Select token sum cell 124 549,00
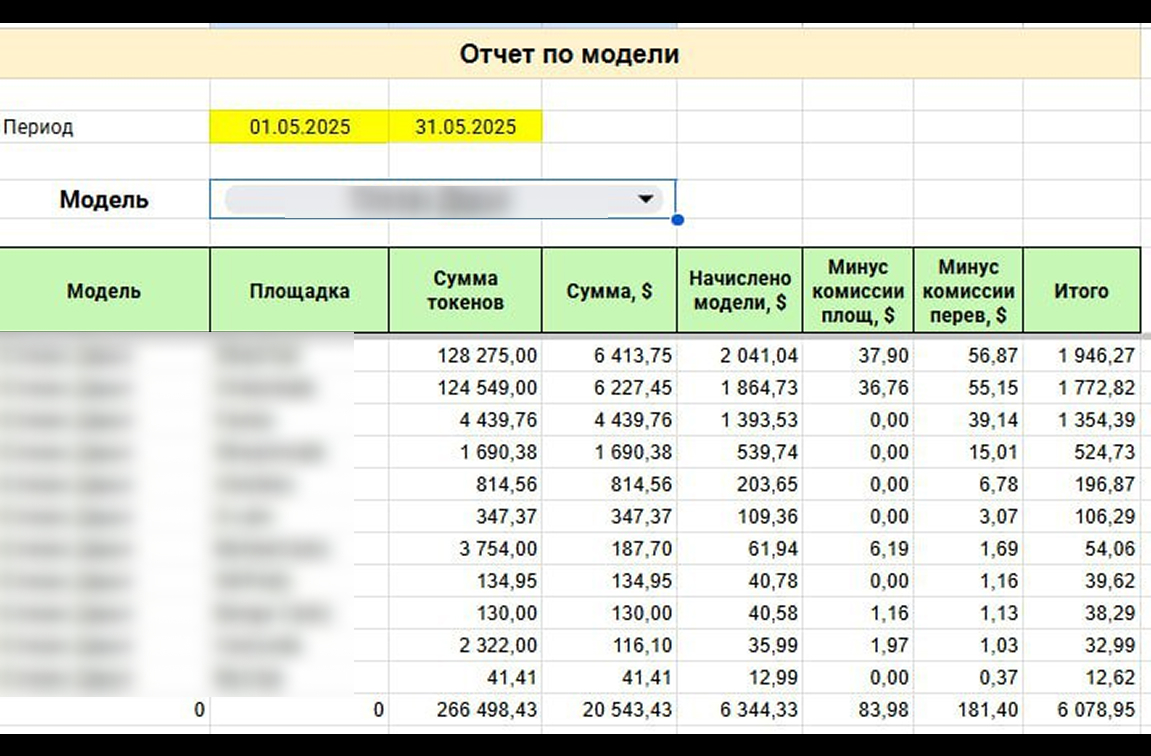The width and height of the screenshot is (1151, 756). click(465, 388)
